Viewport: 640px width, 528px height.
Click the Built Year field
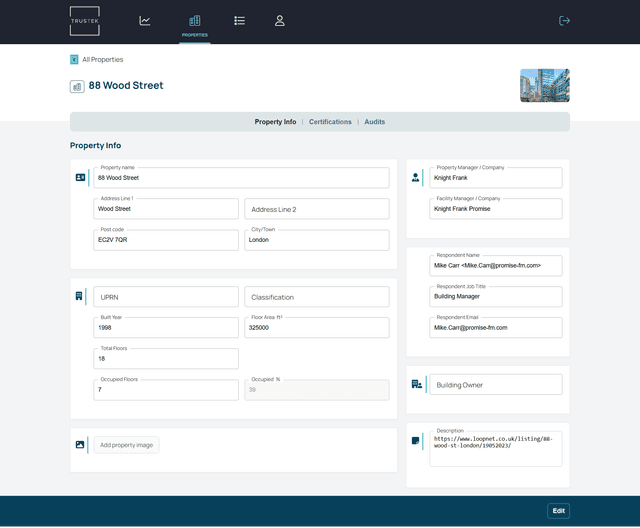166,328
